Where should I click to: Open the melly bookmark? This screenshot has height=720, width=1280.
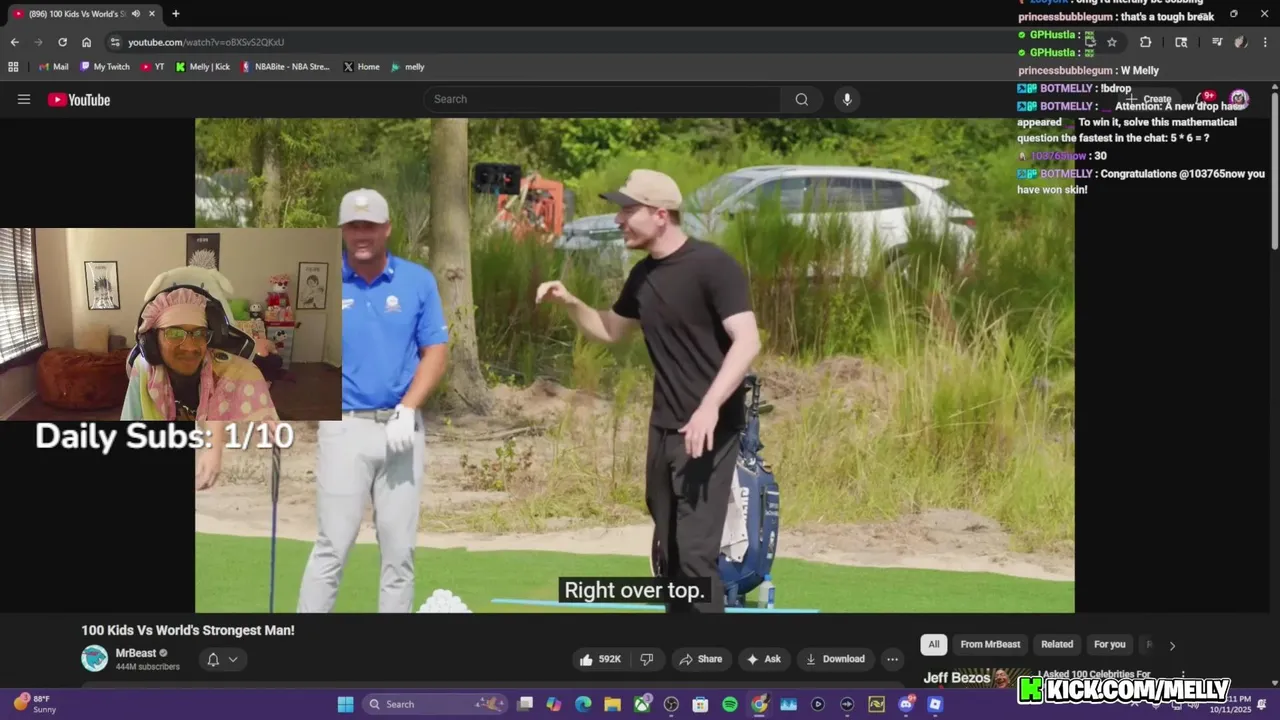coord(408,67)
